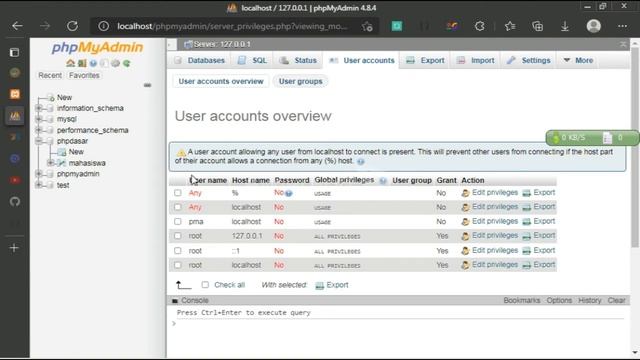Click the phpMyAdmin logo

(97, 47)
